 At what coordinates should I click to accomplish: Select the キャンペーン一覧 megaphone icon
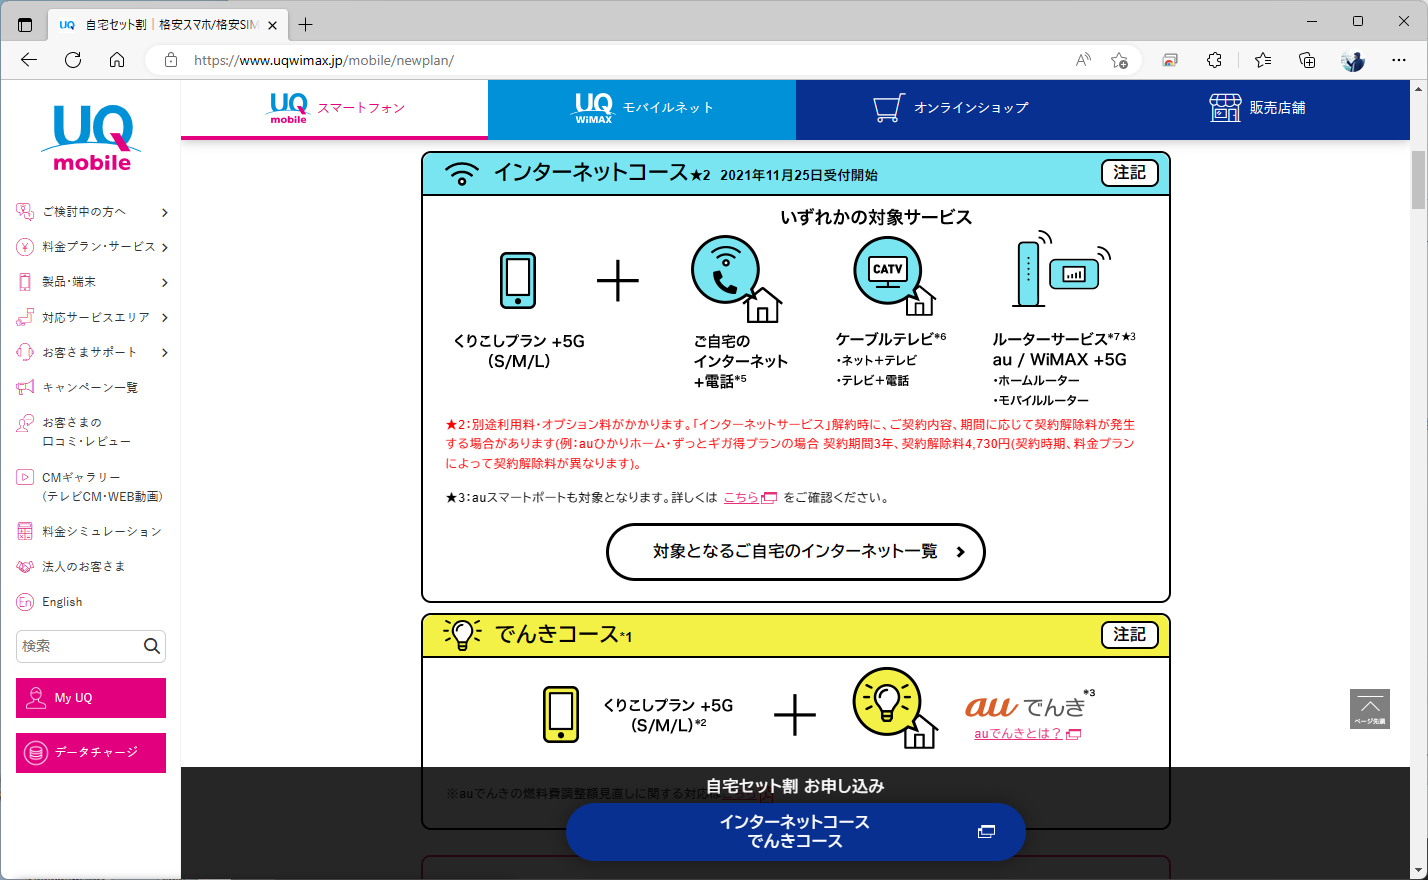click(x=25, y=386)
